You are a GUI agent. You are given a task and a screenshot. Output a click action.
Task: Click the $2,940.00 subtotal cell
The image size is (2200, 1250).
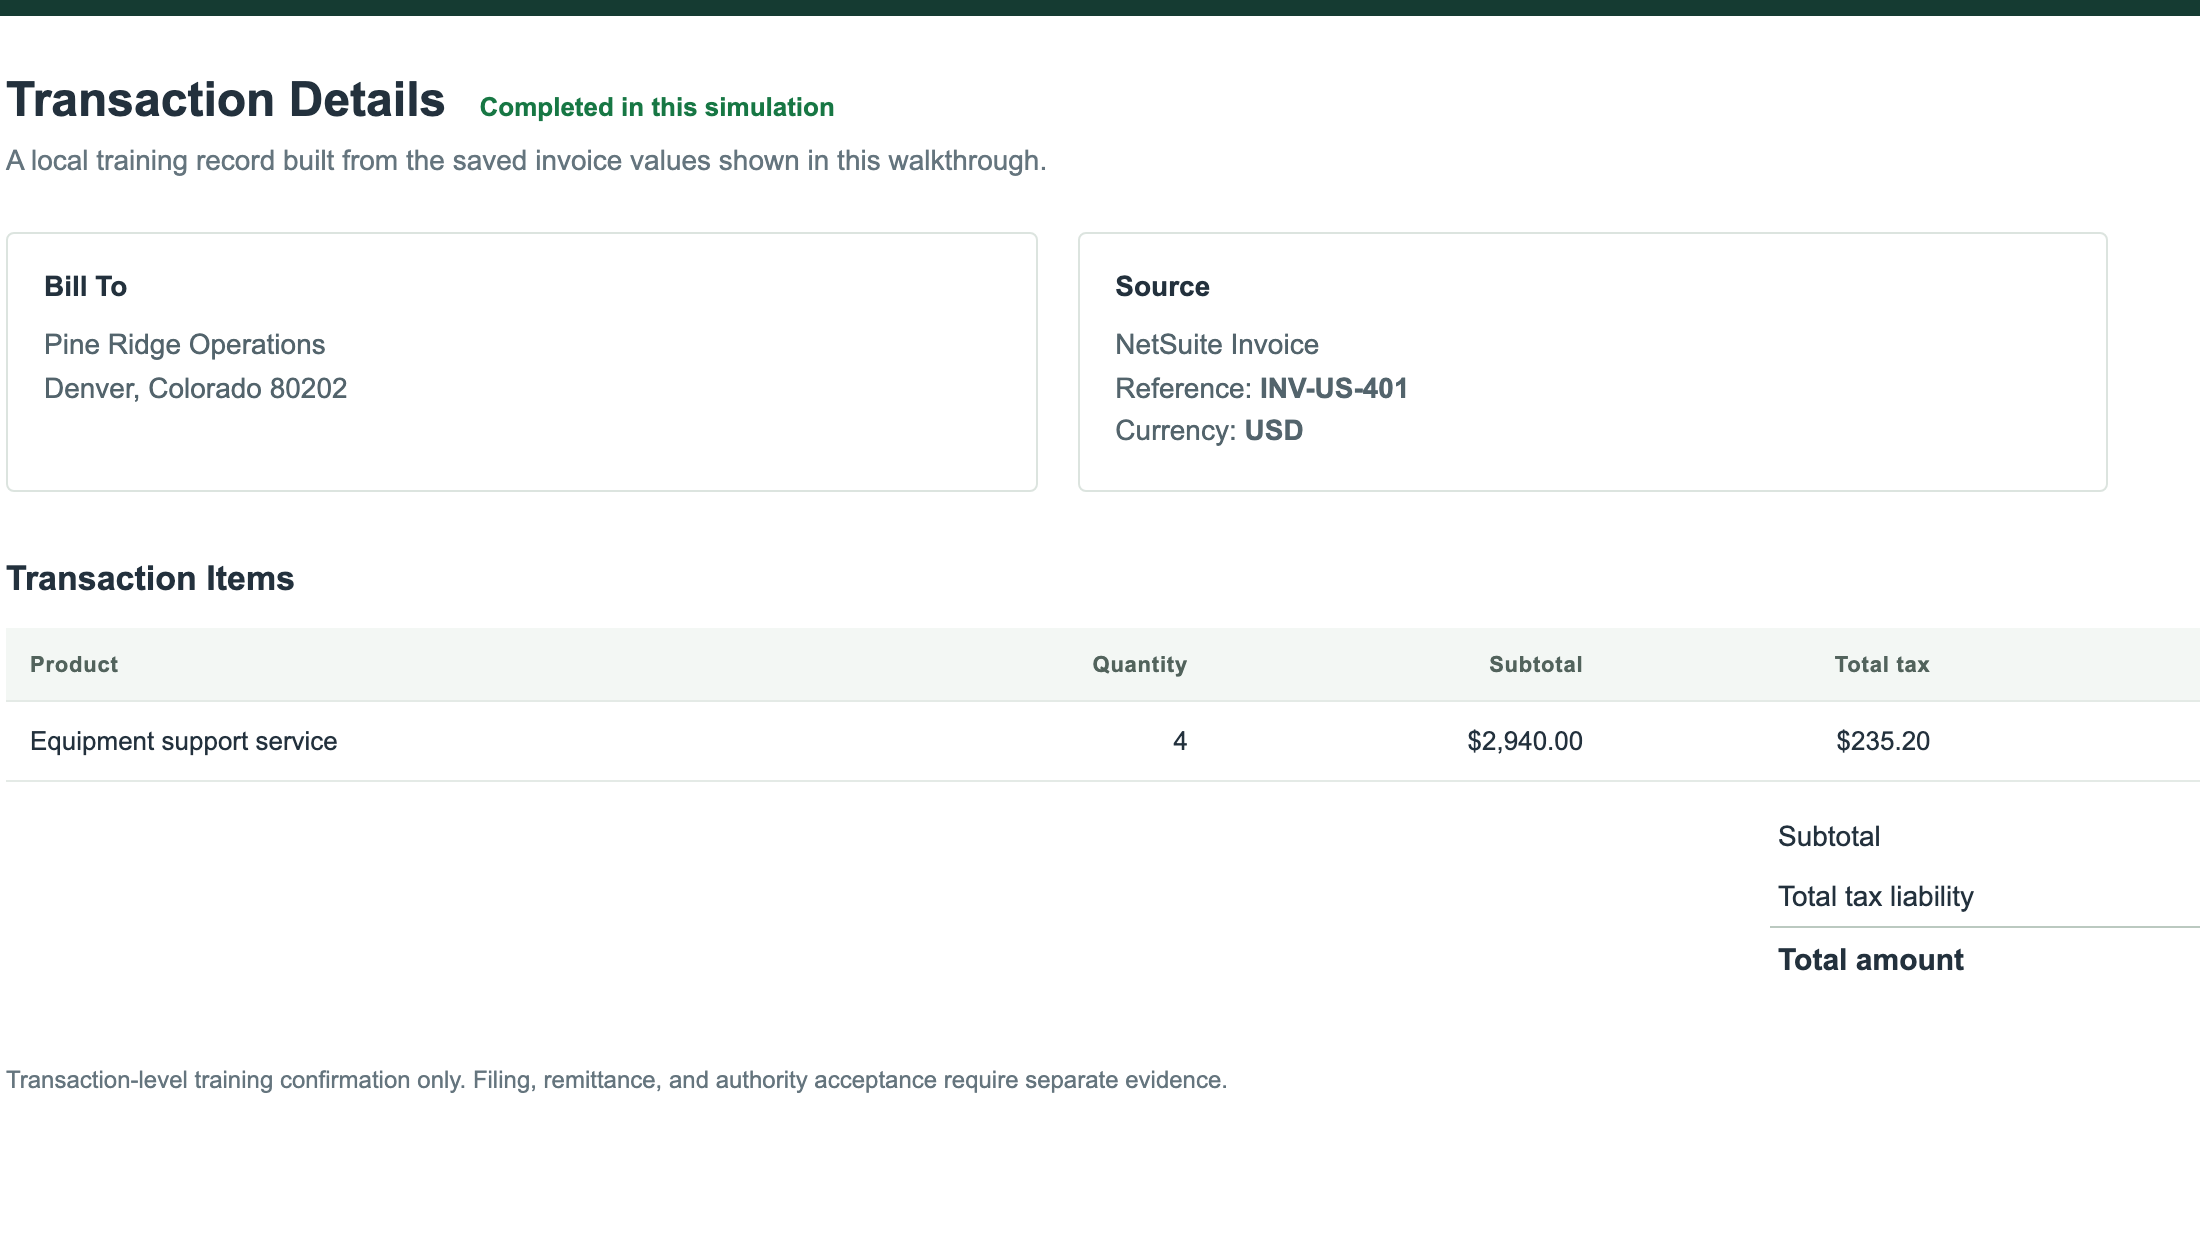coord(1524,741)
